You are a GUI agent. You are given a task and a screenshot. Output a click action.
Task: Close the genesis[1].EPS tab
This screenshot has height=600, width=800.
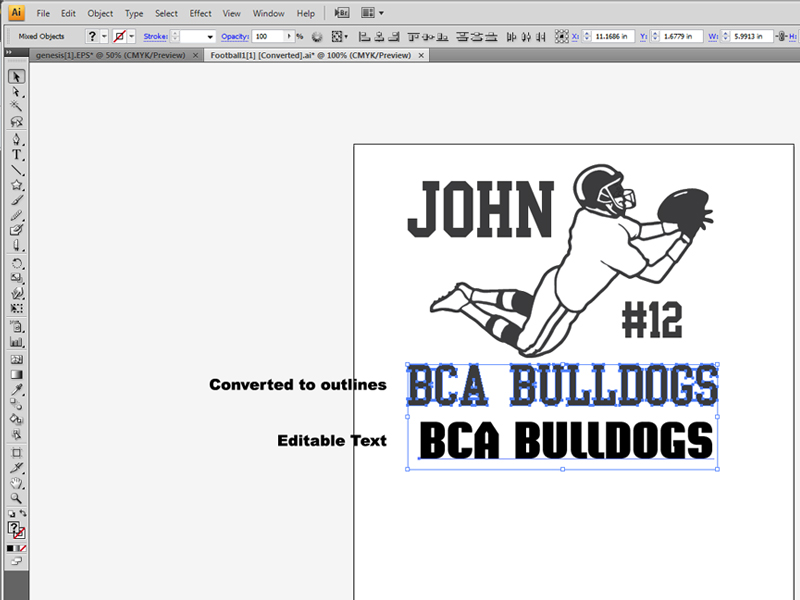pos(195,55)
